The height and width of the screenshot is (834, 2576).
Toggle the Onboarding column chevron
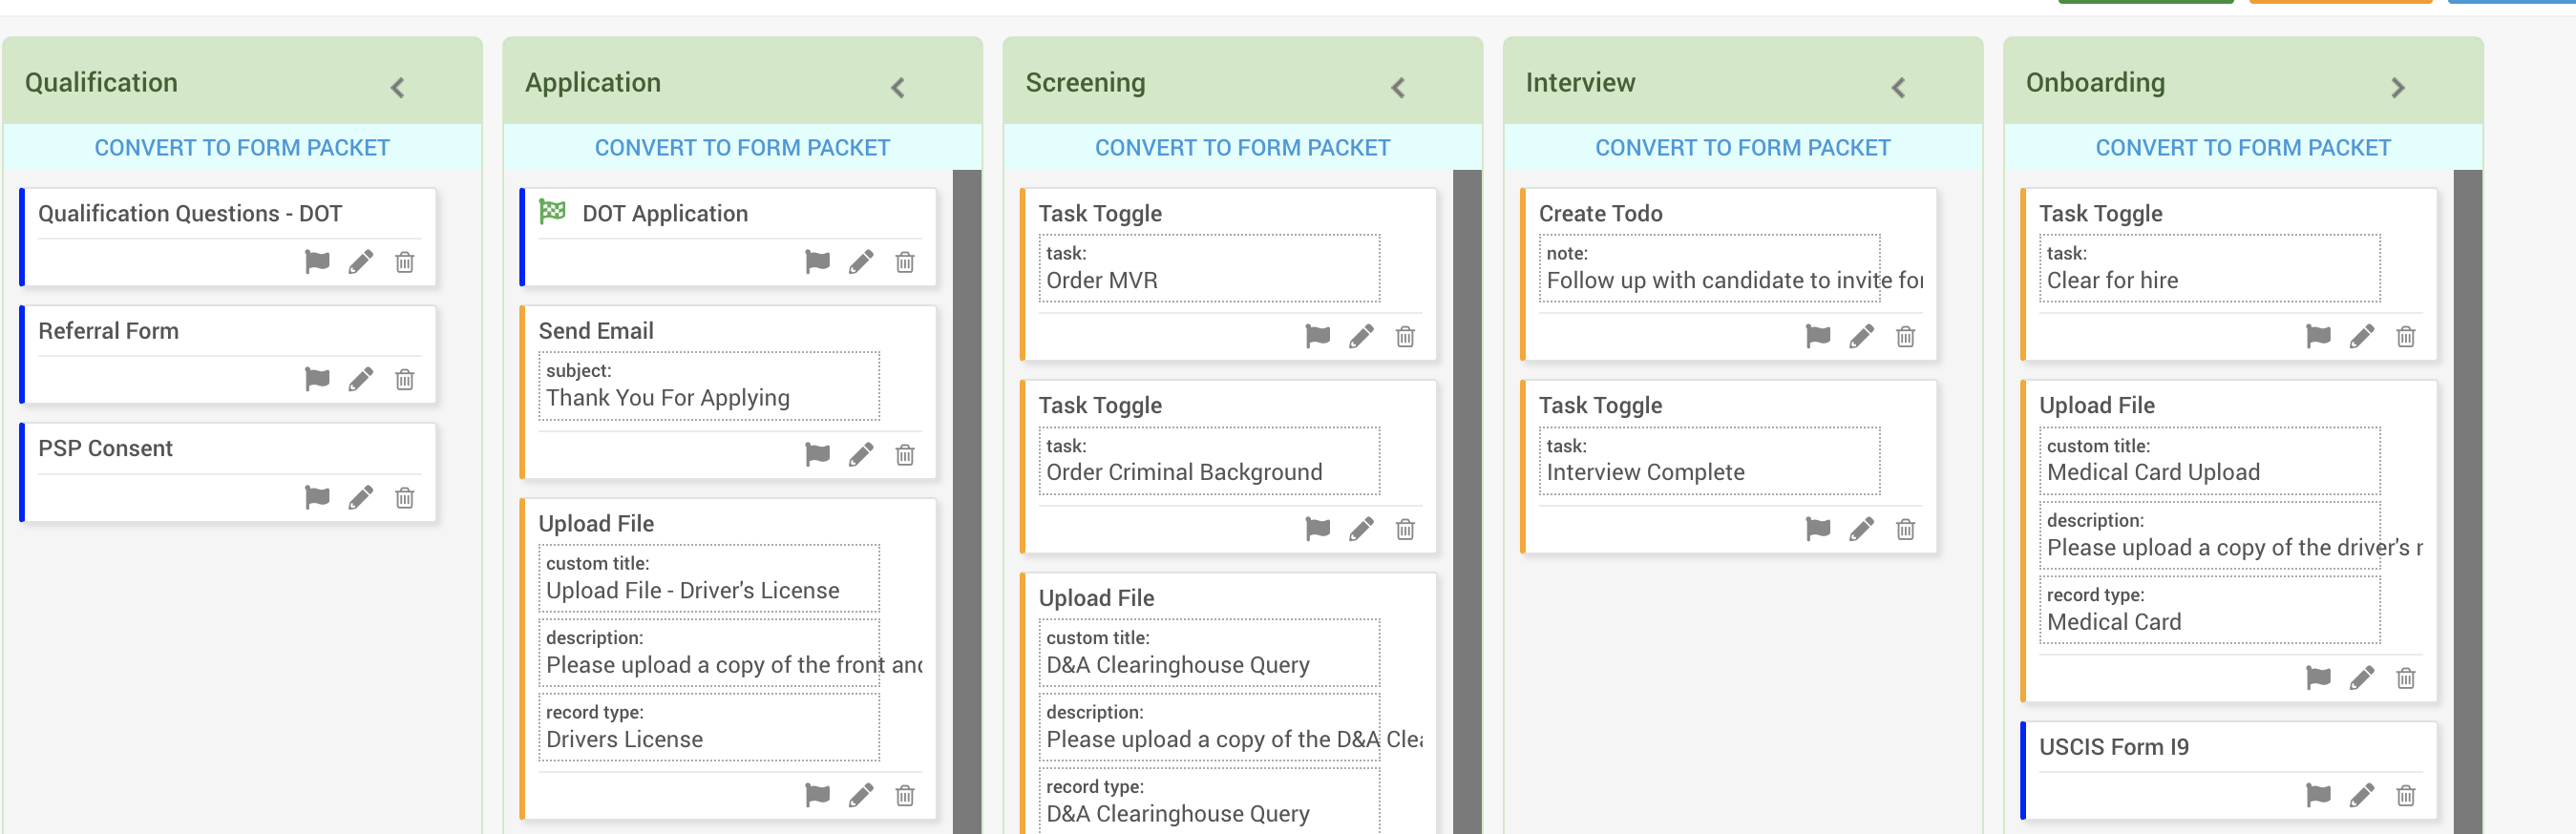[2398, 88]
